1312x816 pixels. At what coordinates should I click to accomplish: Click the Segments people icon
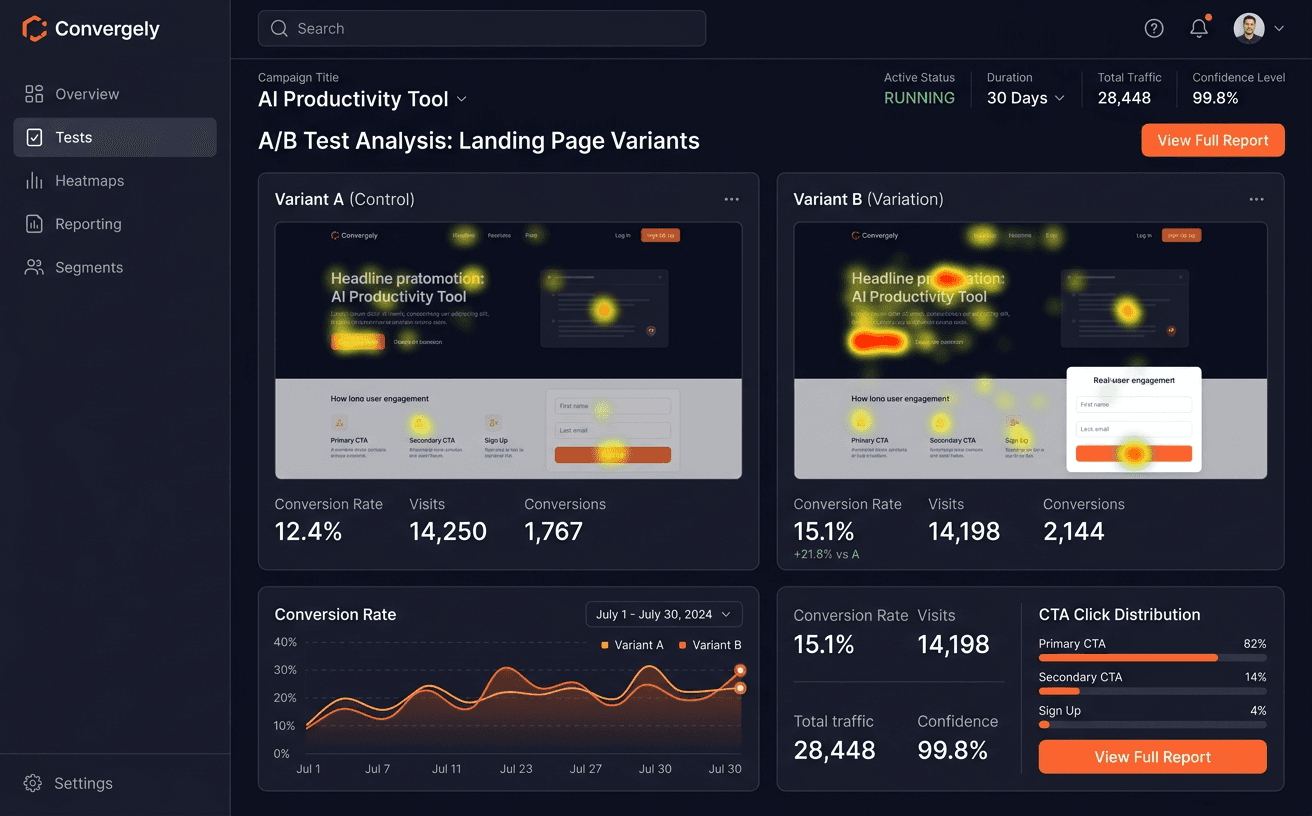[34, 267]
